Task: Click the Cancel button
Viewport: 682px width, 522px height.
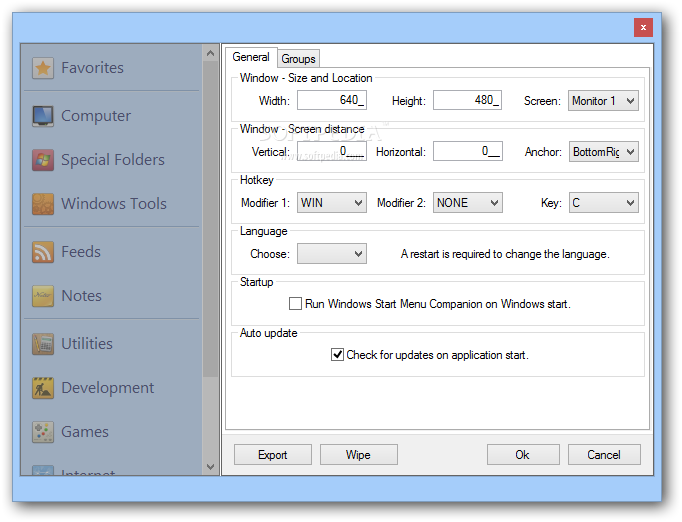Action: [604, 455]
